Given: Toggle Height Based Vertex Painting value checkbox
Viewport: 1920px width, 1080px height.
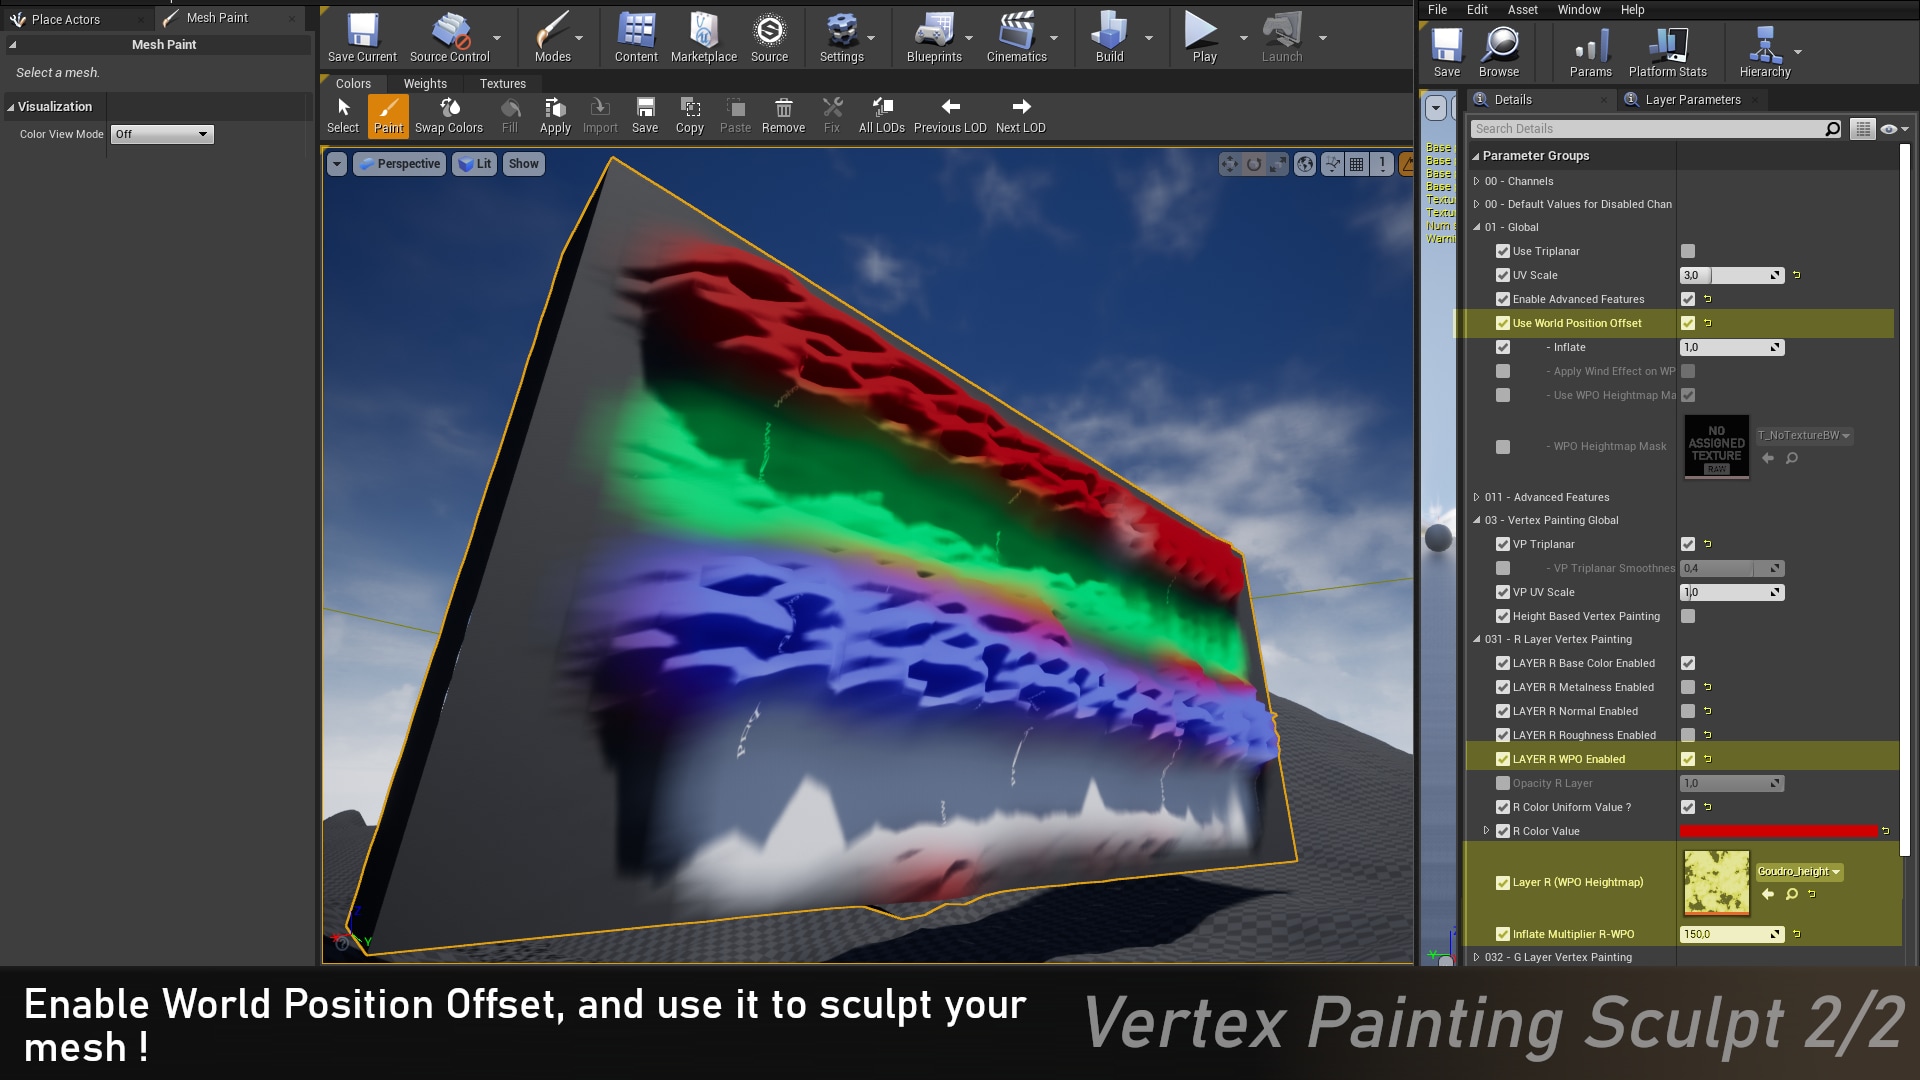Looking at the screenshot, I should tap(1688, 616).
